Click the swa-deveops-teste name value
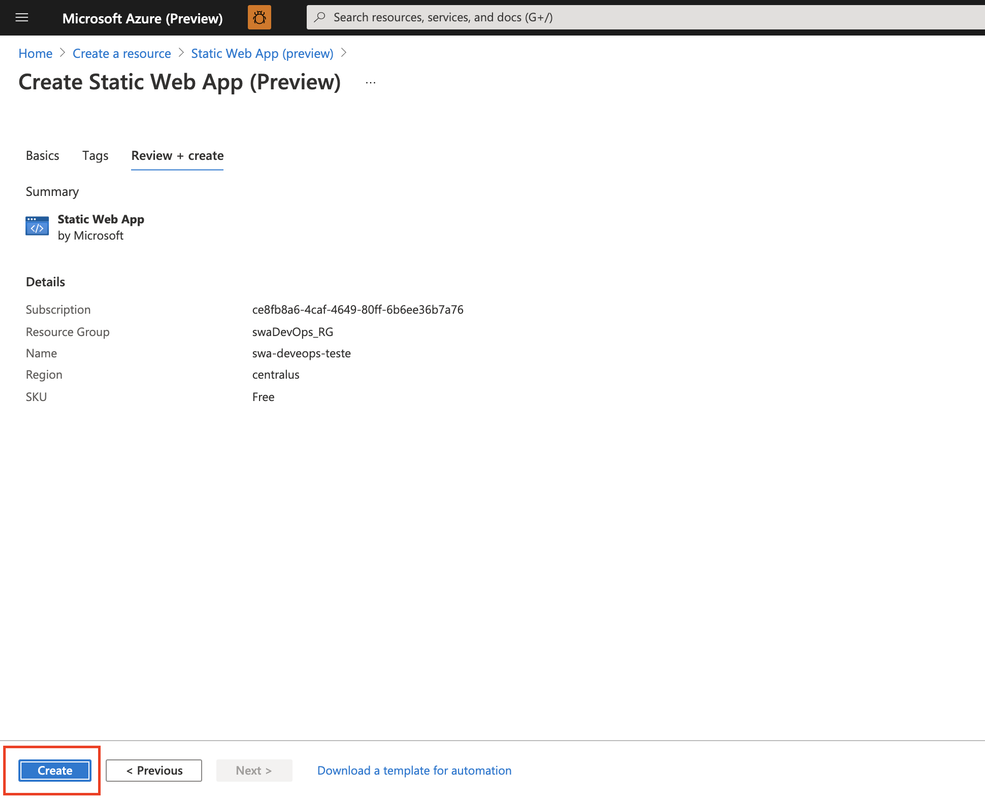 coord(302,354)
